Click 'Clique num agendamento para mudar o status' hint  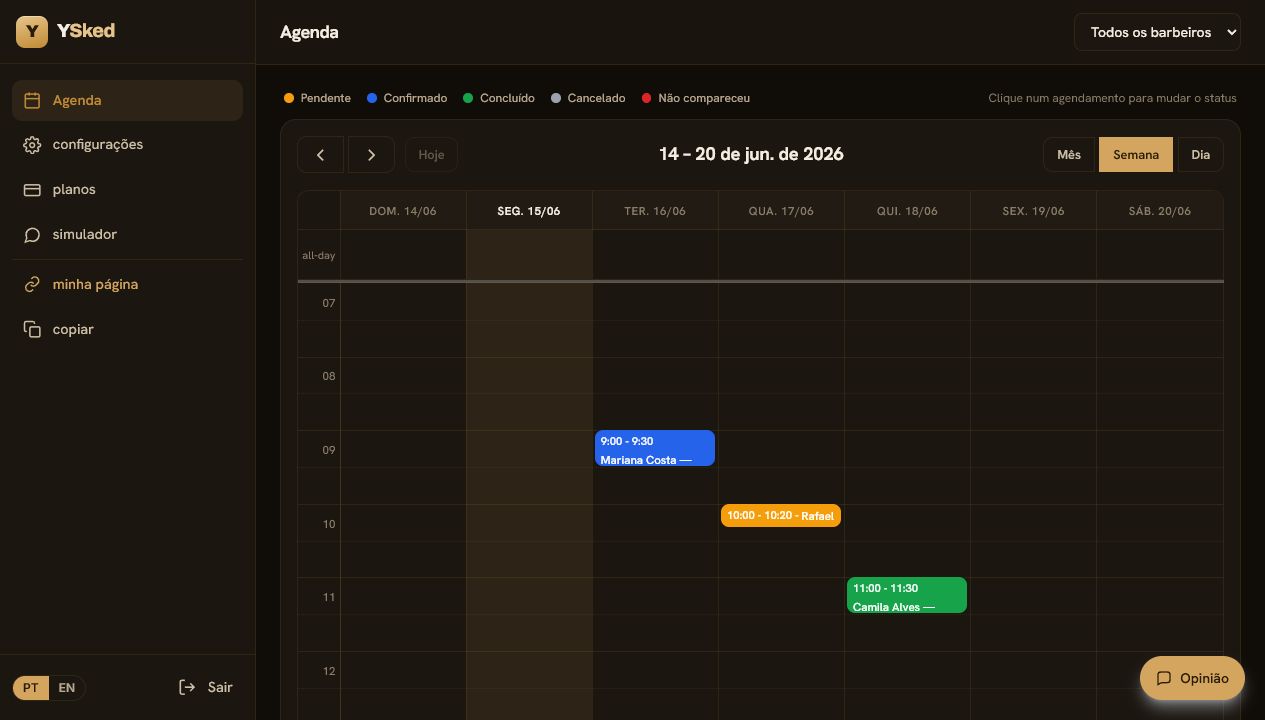click(1112, 98)
